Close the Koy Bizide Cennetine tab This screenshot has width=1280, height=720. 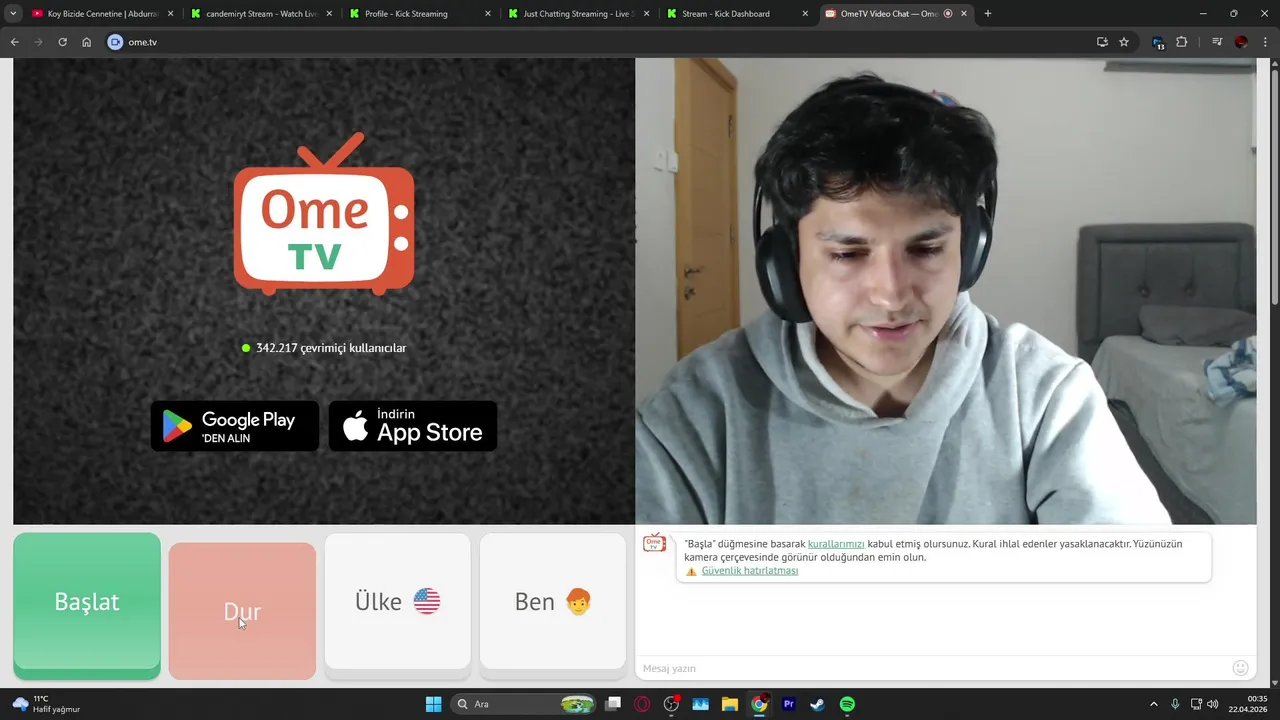click(x=171, y=14)
